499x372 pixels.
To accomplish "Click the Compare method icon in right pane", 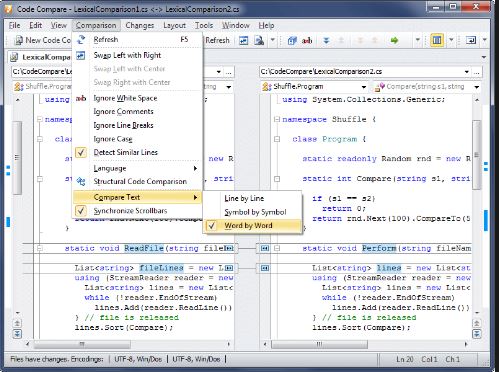I will 379,87.
